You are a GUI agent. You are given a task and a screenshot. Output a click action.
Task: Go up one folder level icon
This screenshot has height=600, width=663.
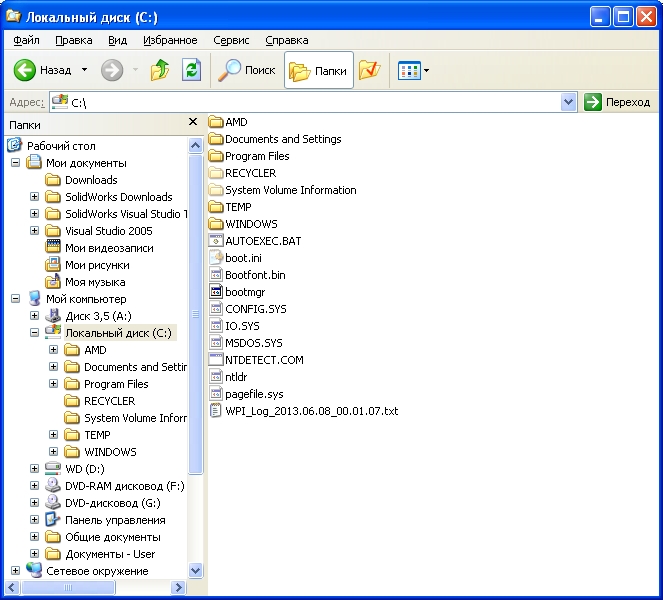coord(160,70)
